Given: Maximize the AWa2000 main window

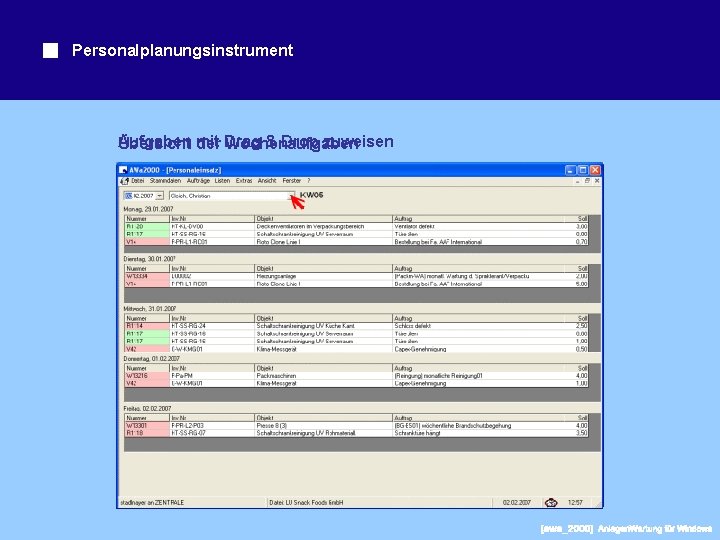Looking at the screenshot, I should click(583, 170).
